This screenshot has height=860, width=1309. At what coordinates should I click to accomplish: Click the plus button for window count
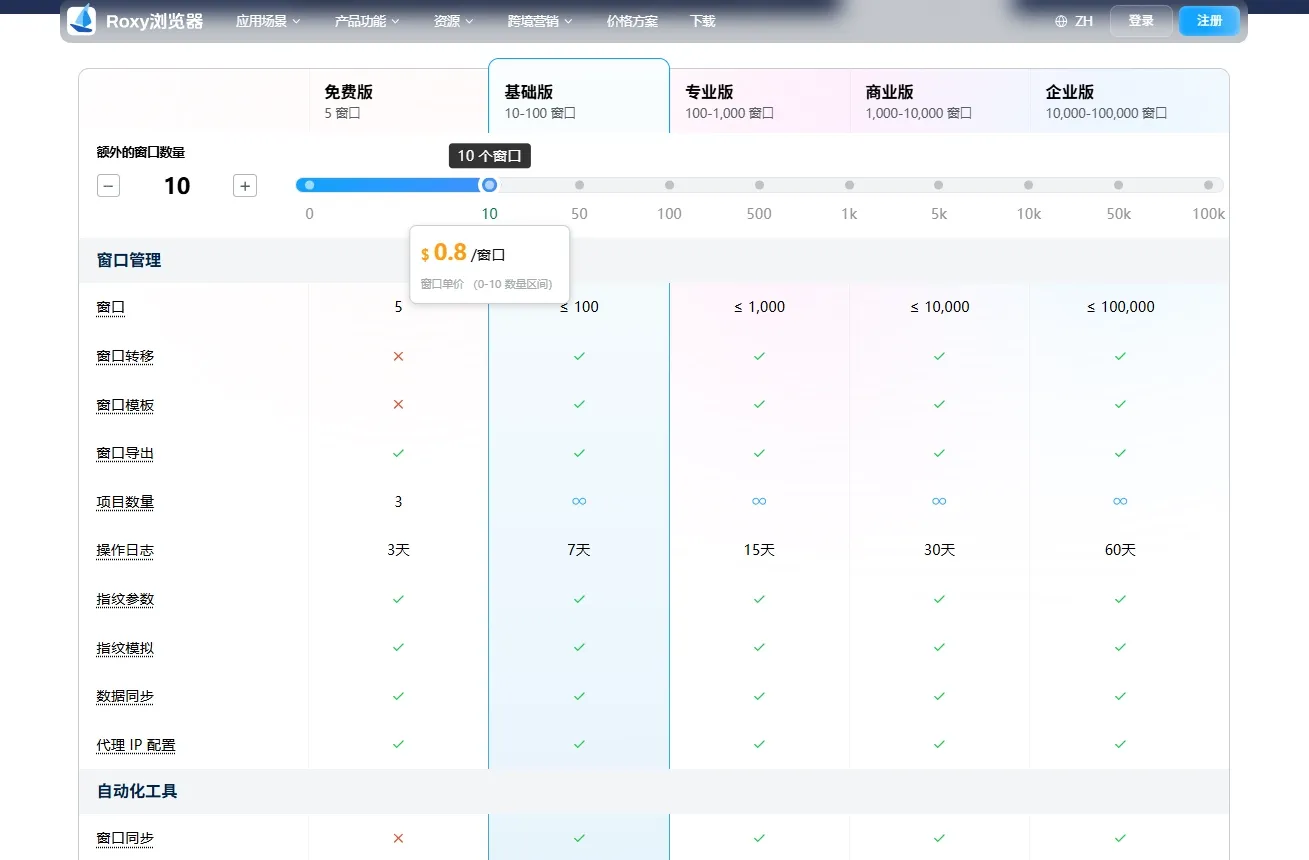coord(245,186)
